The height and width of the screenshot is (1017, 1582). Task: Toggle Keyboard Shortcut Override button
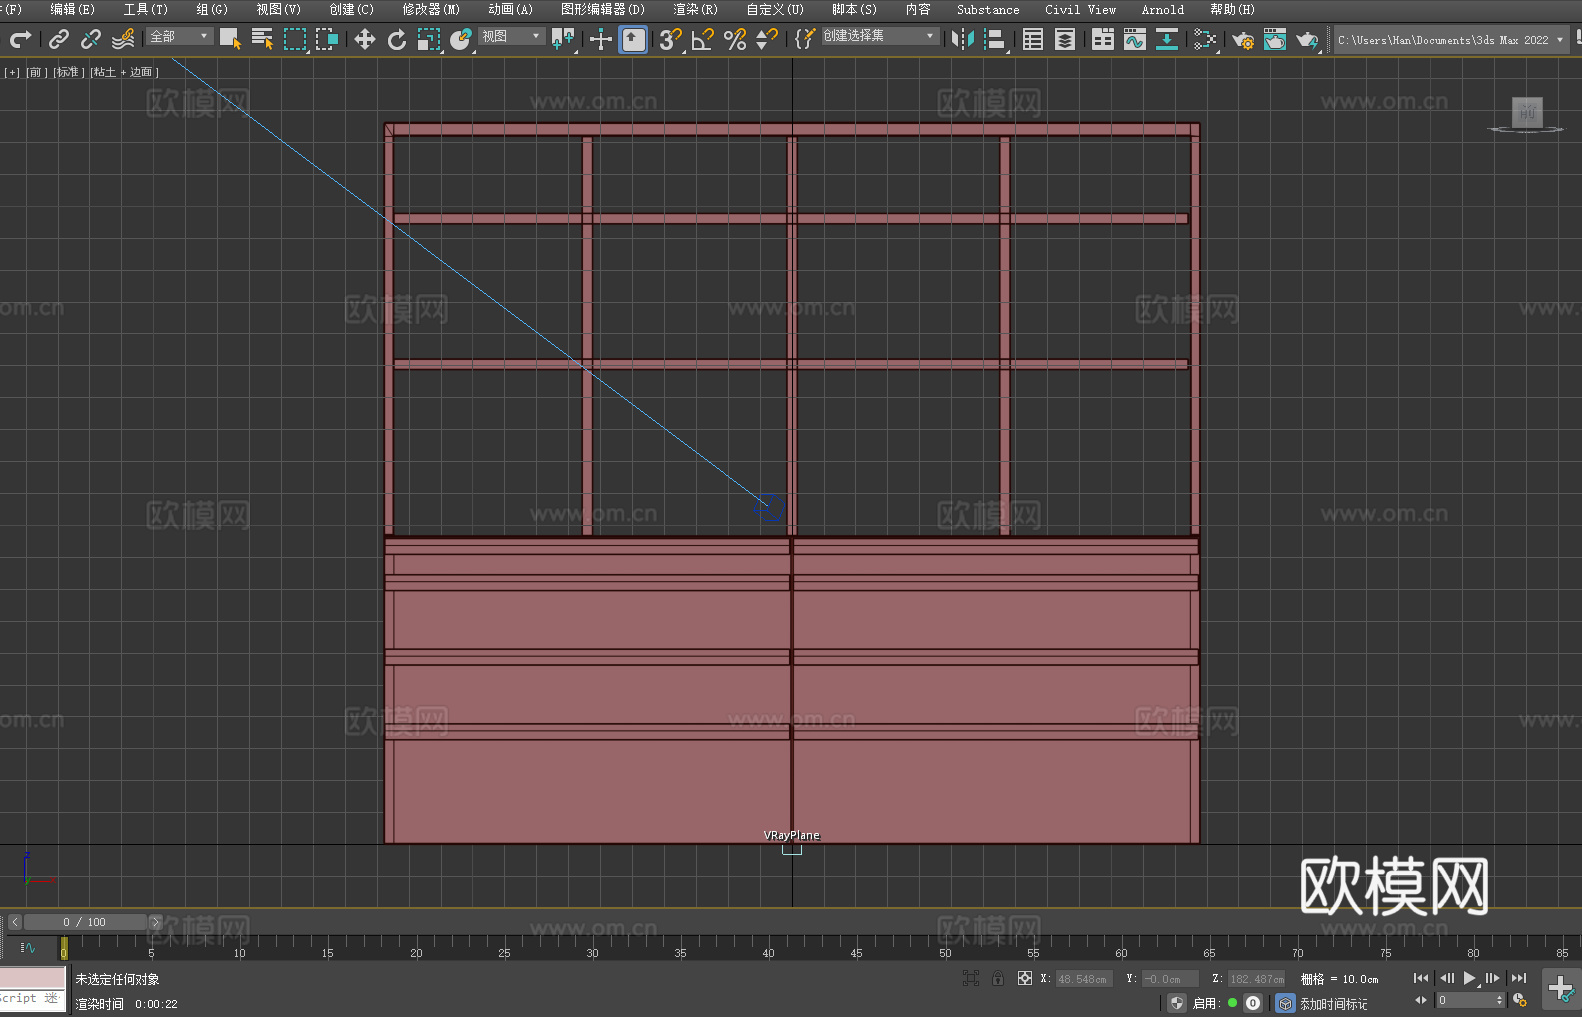click(x=633, y=39)
